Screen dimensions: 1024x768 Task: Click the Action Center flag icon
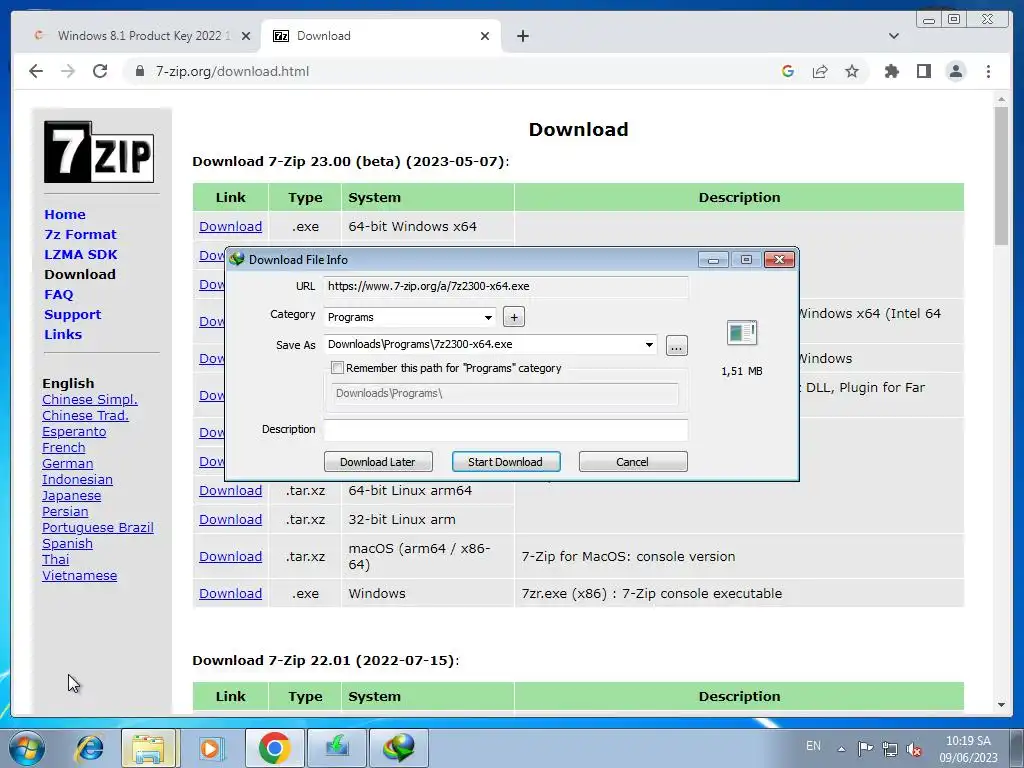[865, 748]
